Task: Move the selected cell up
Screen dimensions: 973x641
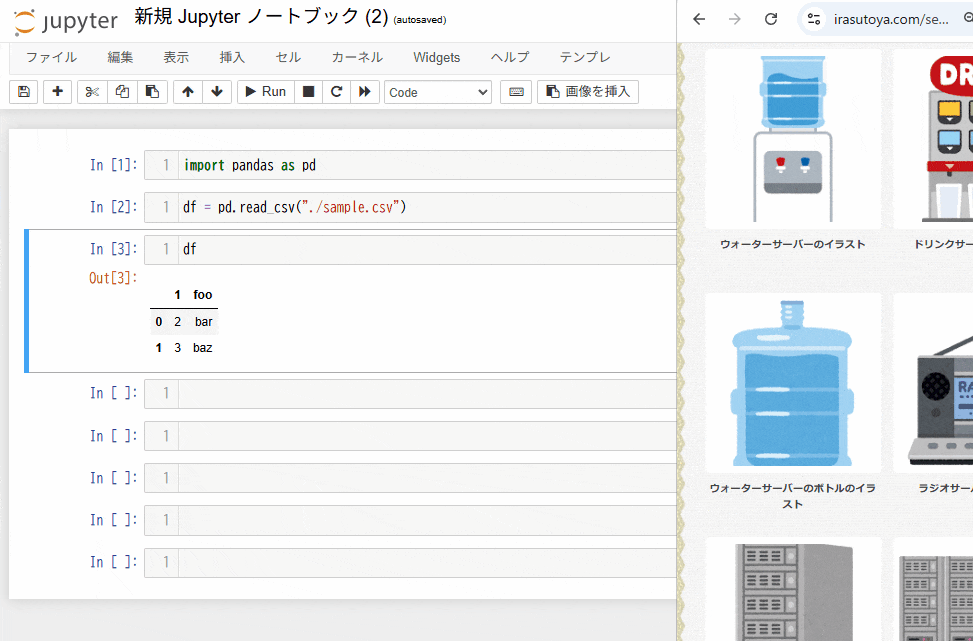Action: [188, 91]
